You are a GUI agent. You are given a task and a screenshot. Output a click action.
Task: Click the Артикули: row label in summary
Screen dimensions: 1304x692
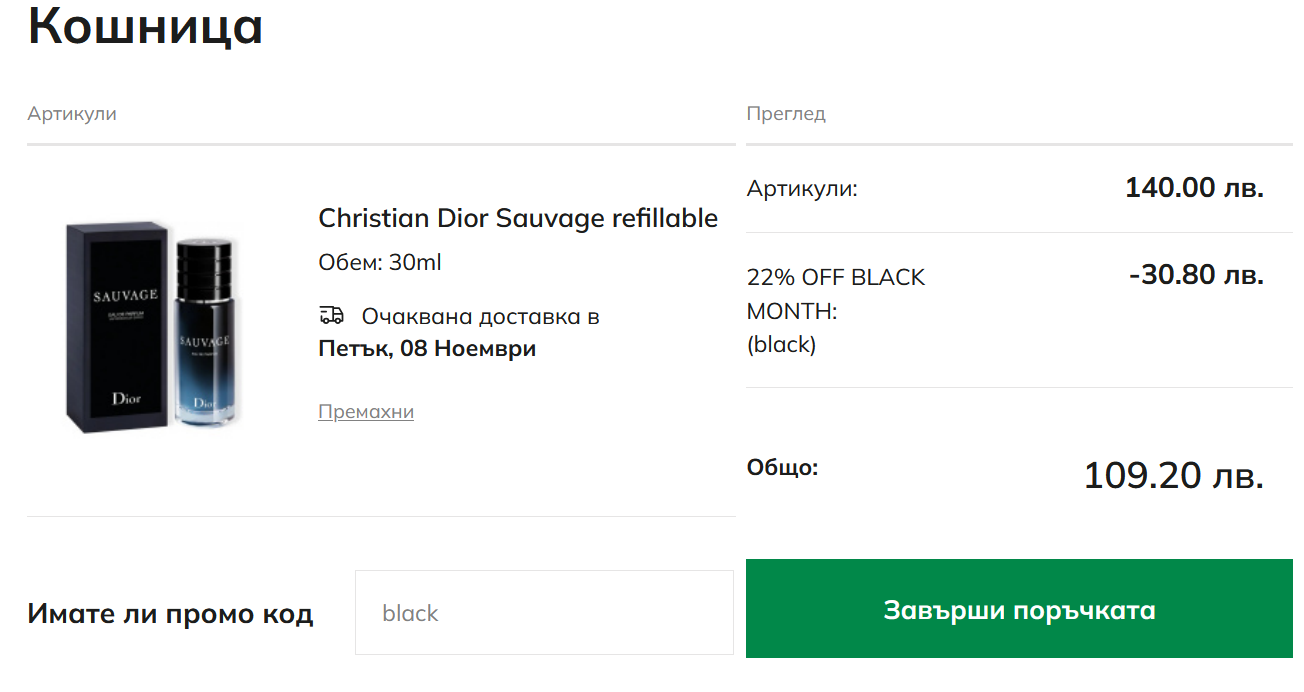(802, 189)
